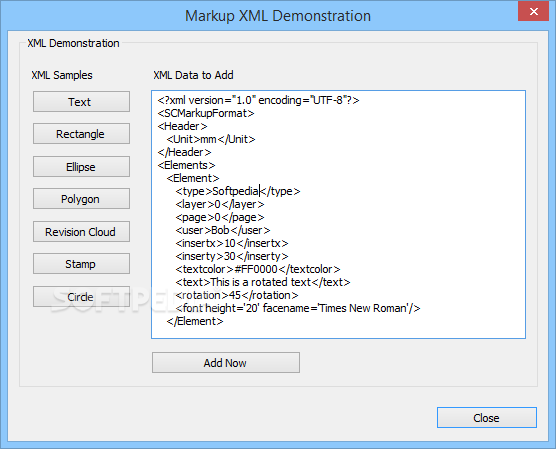Load the Ellipse XML sample
The width and height of the screenshot is (556, 449).
(81, 167)
